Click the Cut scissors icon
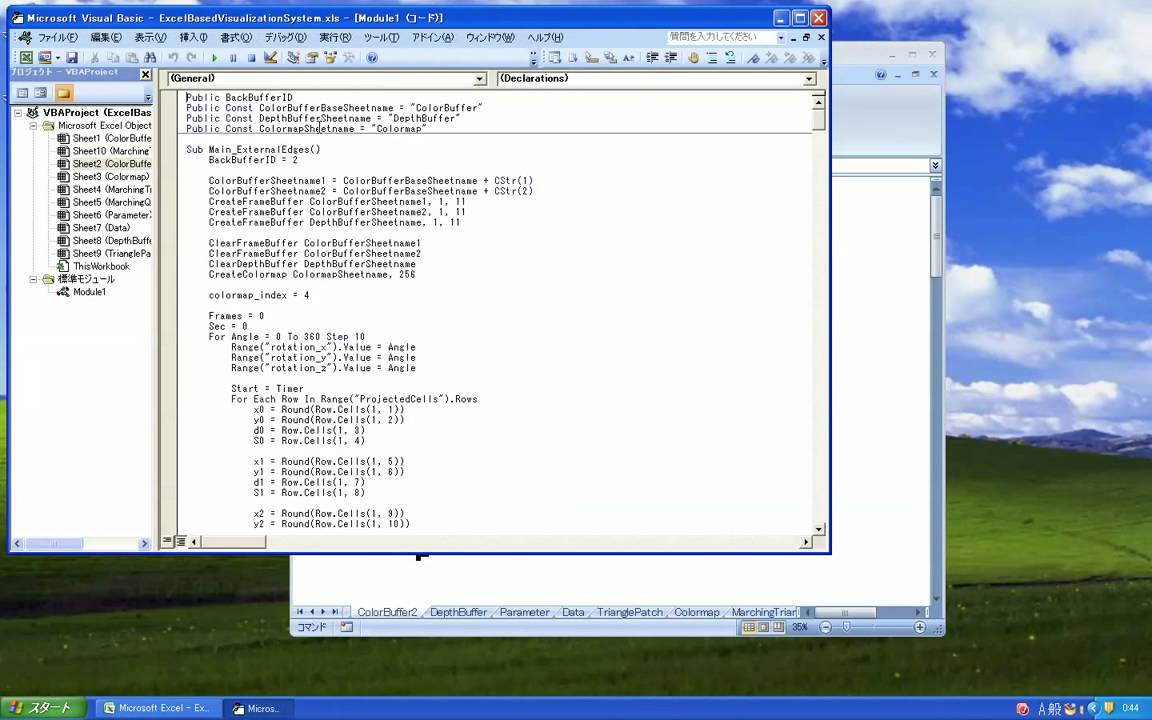This screenshot has width=1152, height=720. point(94,57)
